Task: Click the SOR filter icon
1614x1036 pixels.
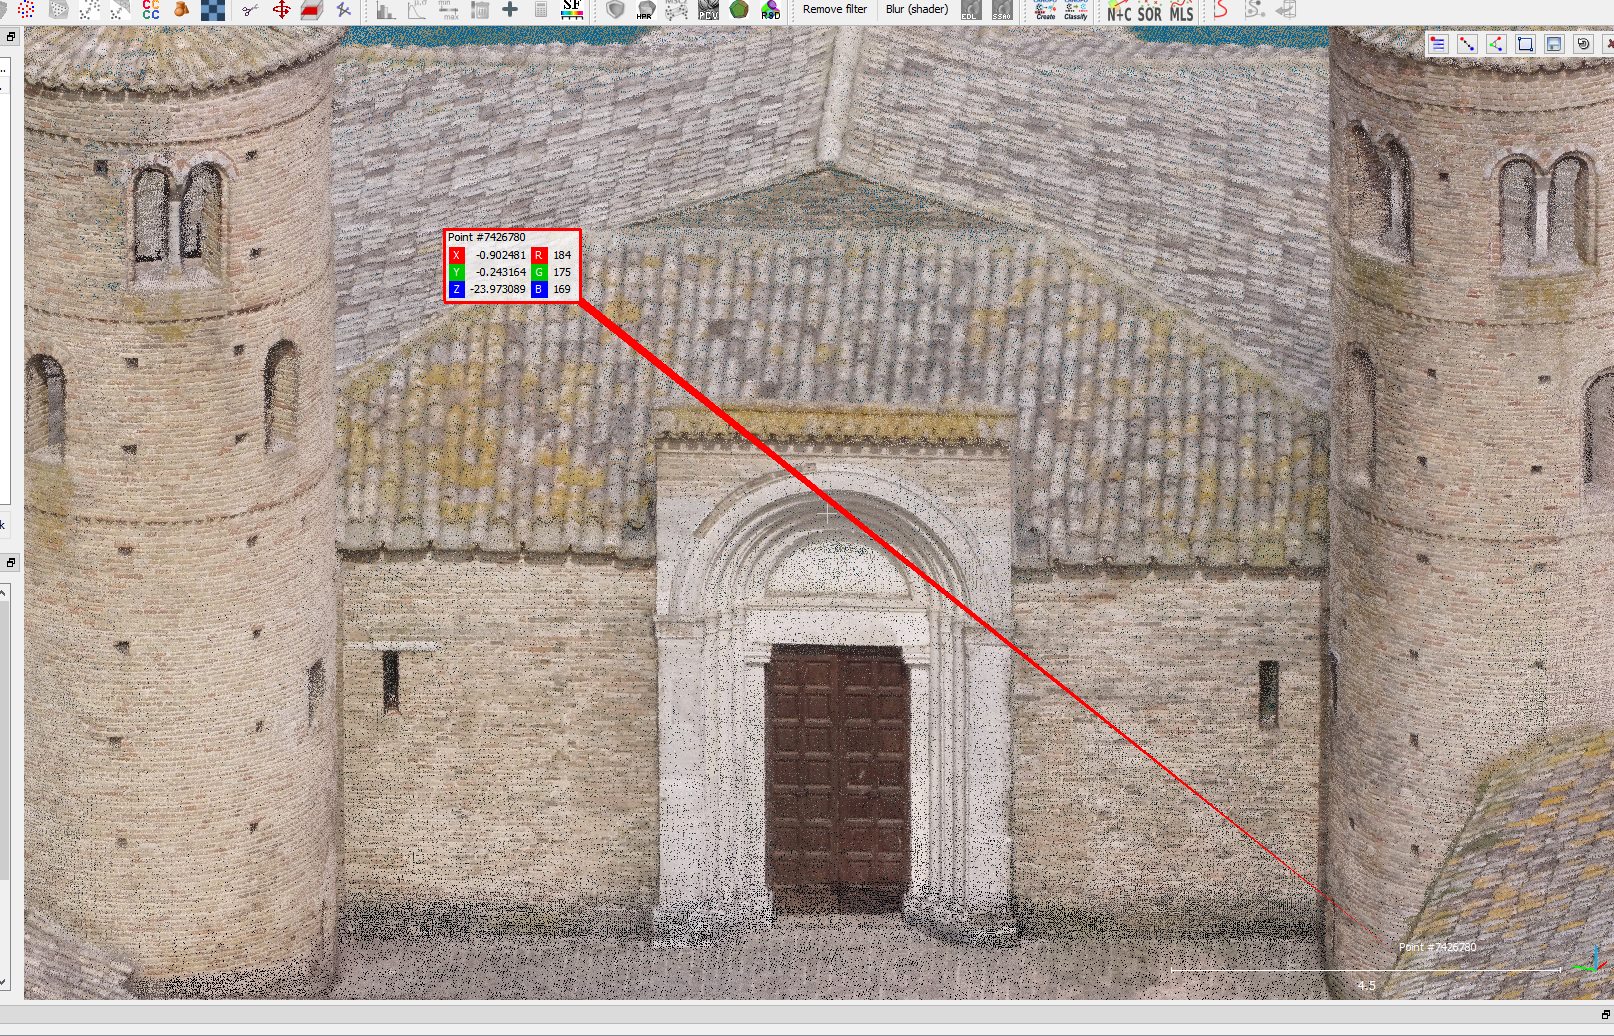Action: [x=1150, y=12]
